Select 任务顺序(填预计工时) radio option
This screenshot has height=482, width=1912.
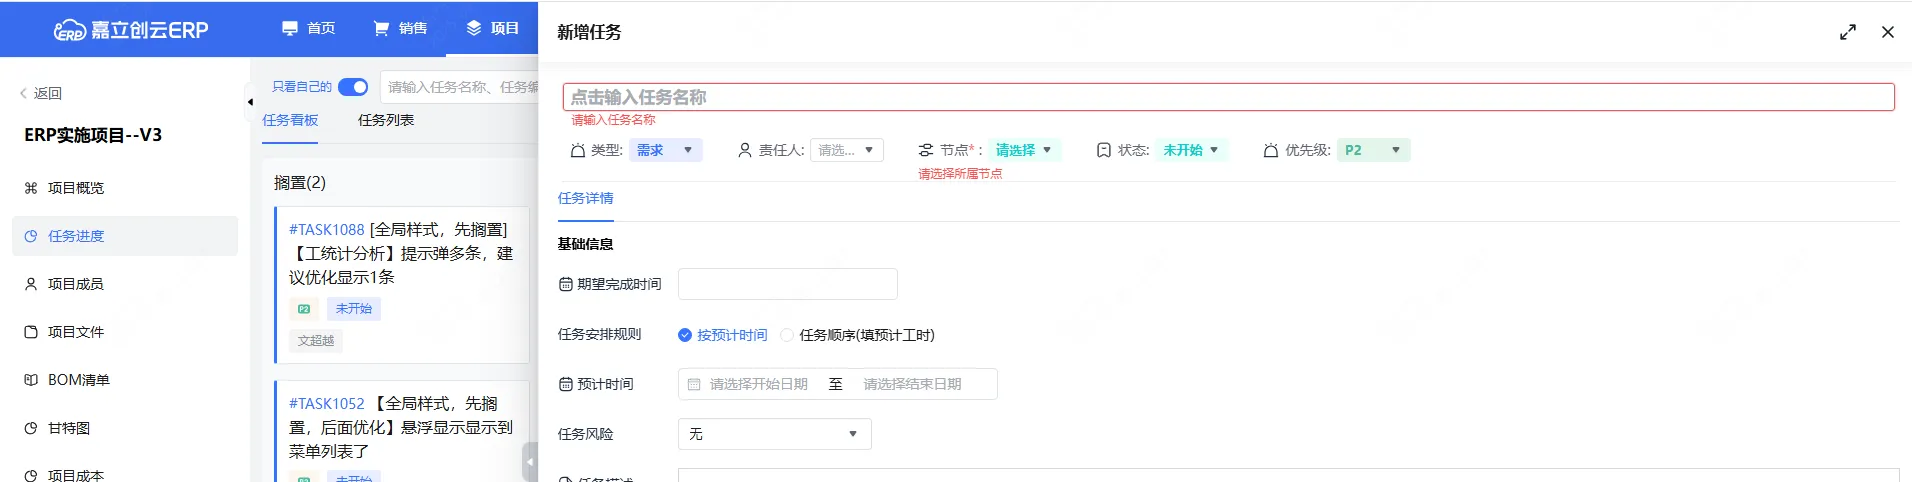[x=787, y=335]
